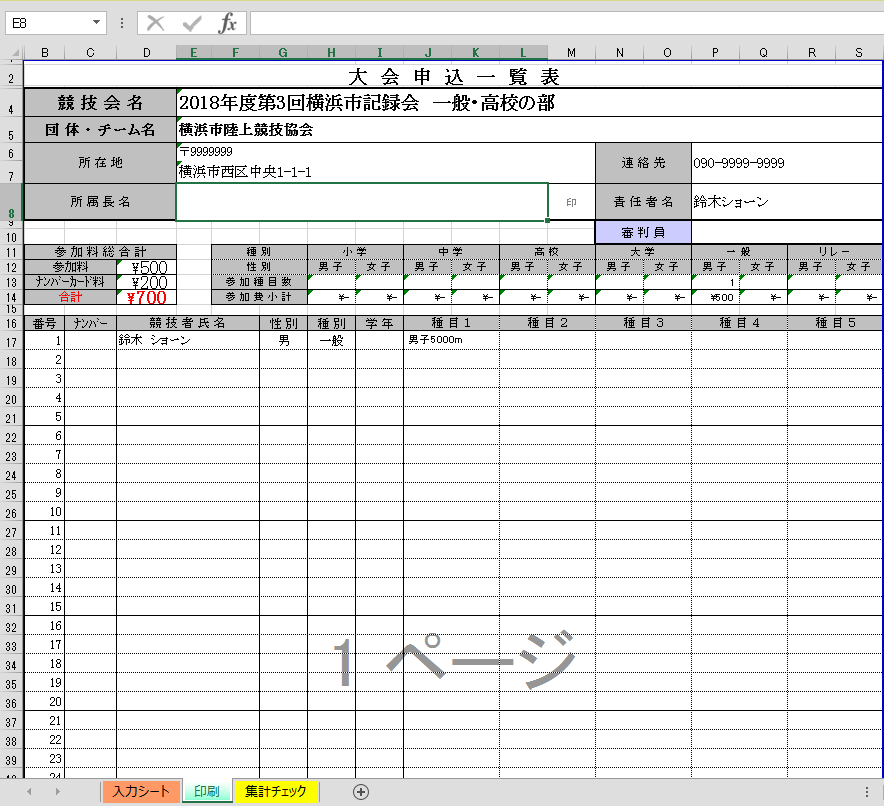Select column M header
884x806 pixels.
click(x=571, y=52)
